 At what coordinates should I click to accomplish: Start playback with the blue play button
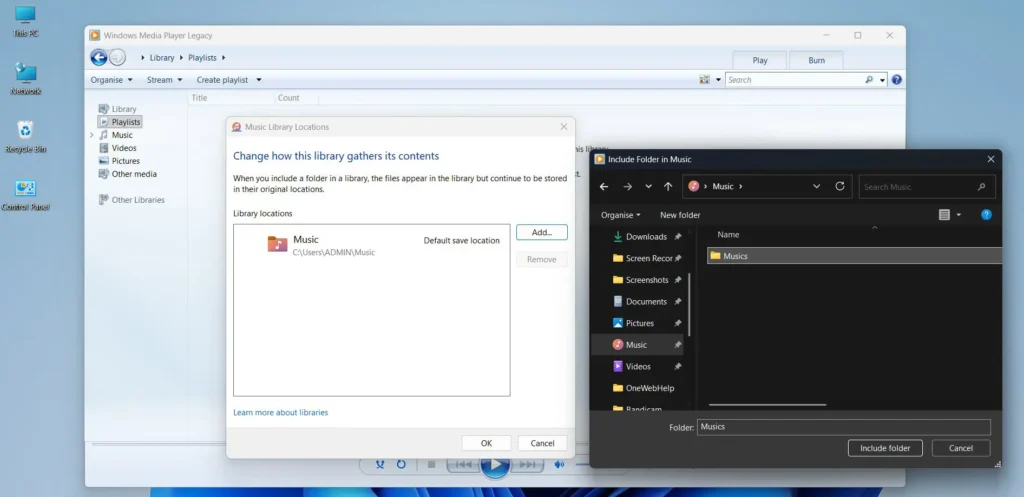496,464
